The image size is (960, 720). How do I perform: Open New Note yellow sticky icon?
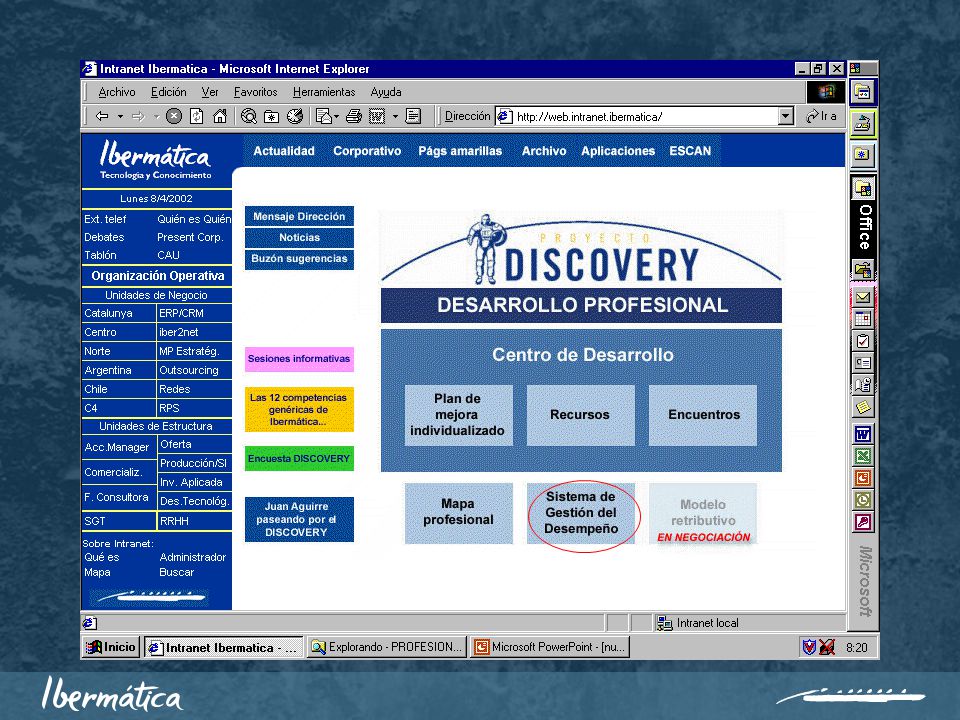point(863,407)
